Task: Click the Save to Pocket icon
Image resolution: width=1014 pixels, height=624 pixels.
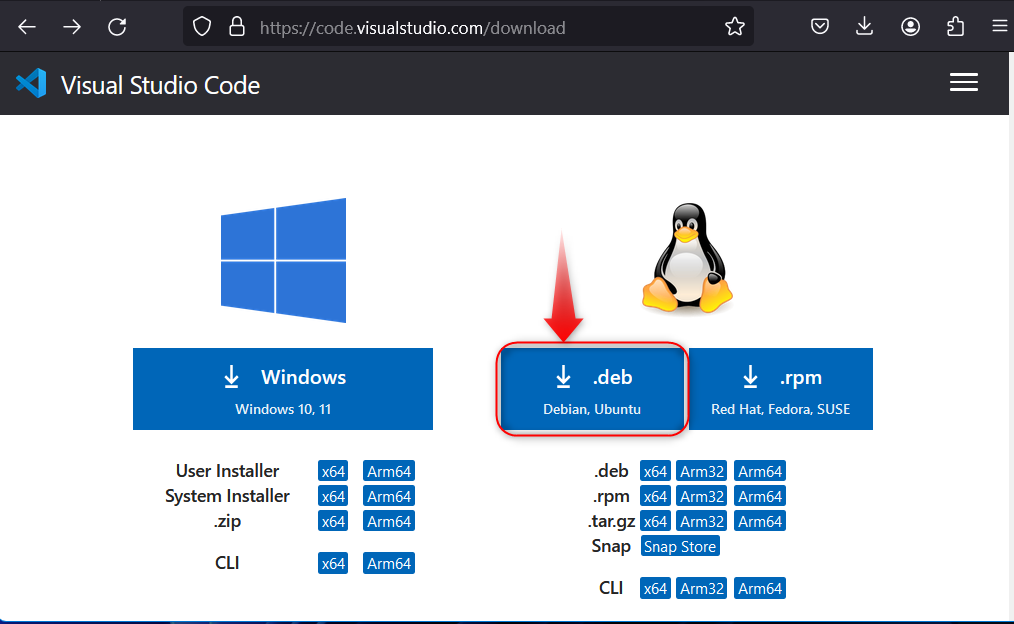Action: 820,27
